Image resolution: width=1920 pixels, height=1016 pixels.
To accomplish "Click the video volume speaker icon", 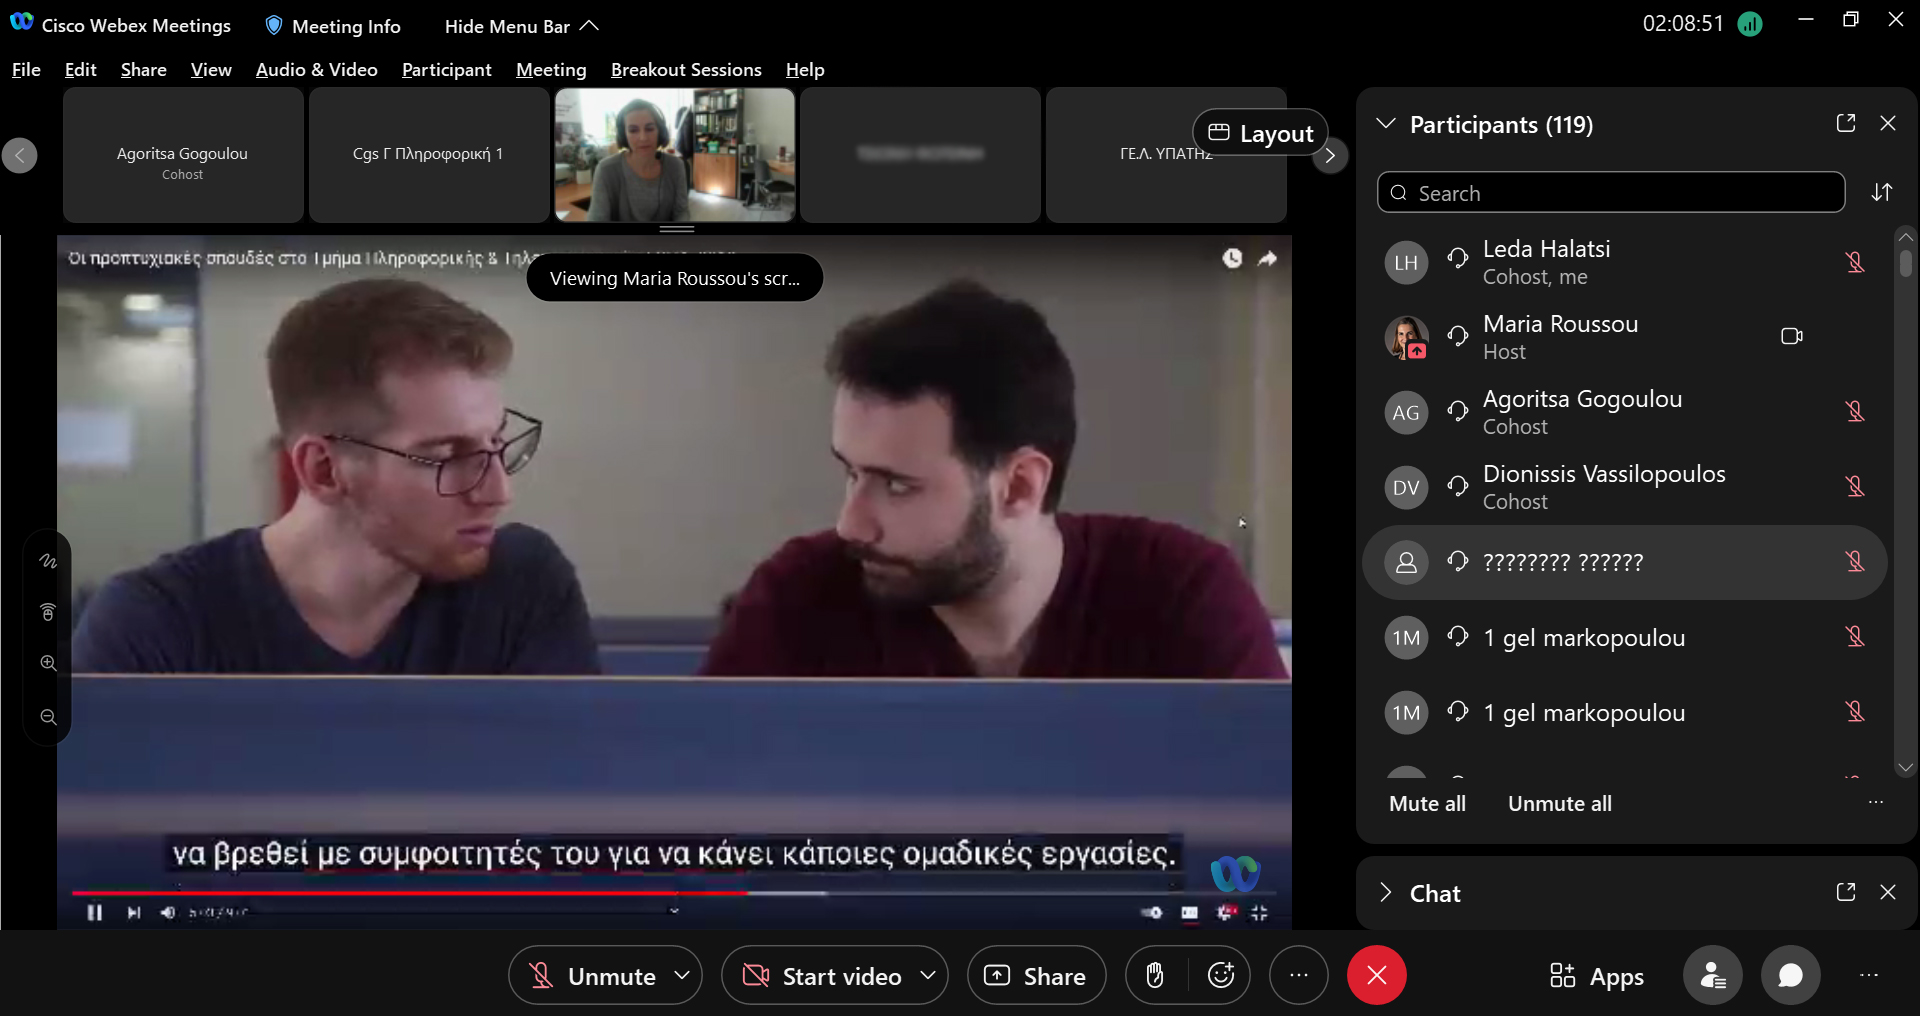I will pos(168,912).
